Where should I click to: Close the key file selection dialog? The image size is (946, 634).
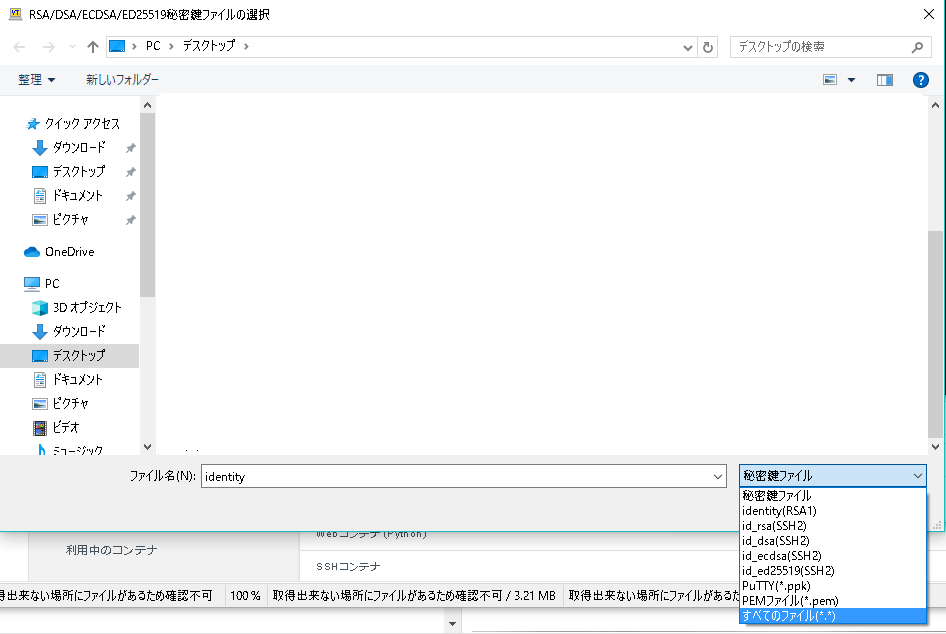click(929, 14)
